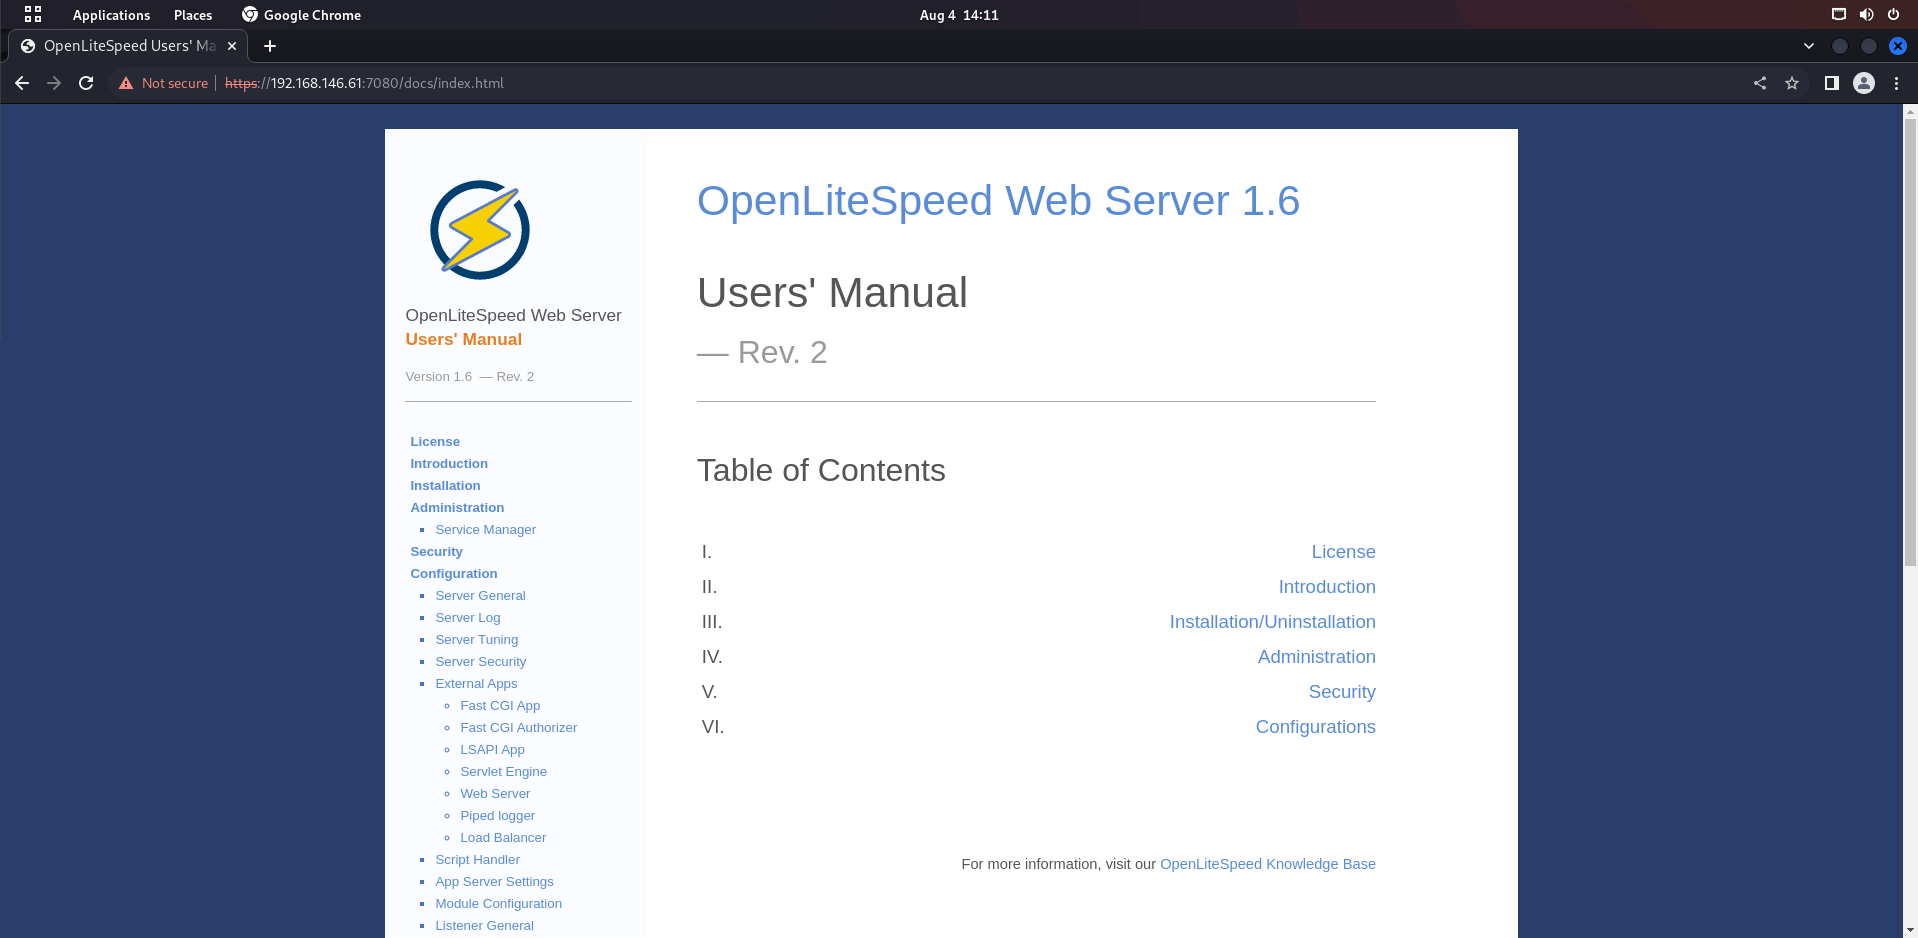
Task: Open Script Handler sidebar link
Action: coord(477,859)
